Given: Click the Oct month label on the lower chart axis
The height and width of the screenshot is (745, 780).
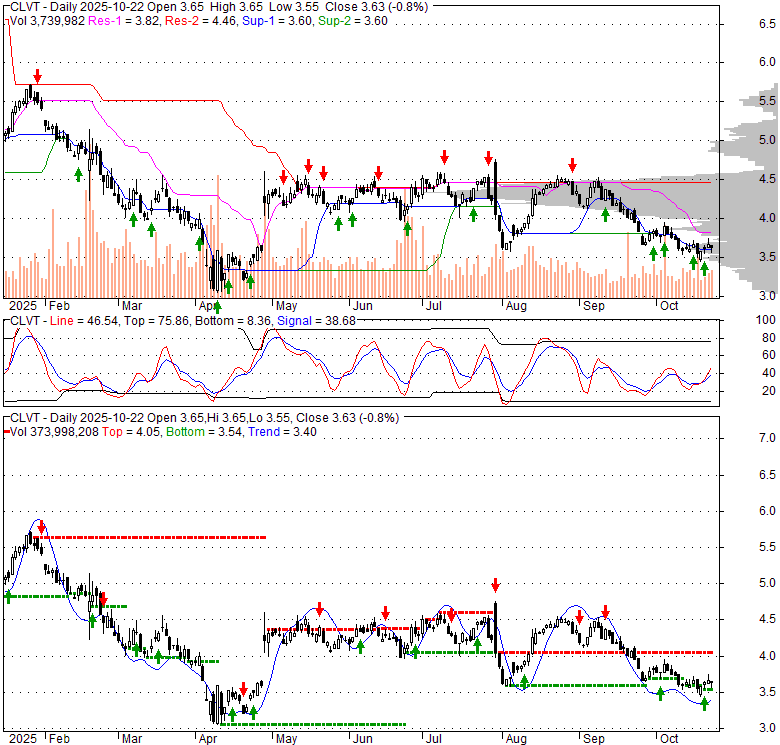Looking at the screenshot, I should click(x=669, y=739).
